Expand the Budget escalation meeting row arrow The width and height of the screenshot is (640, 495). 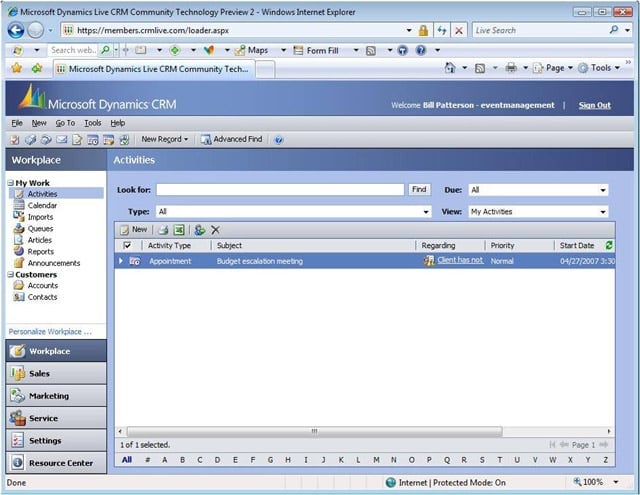pos(120,261)
